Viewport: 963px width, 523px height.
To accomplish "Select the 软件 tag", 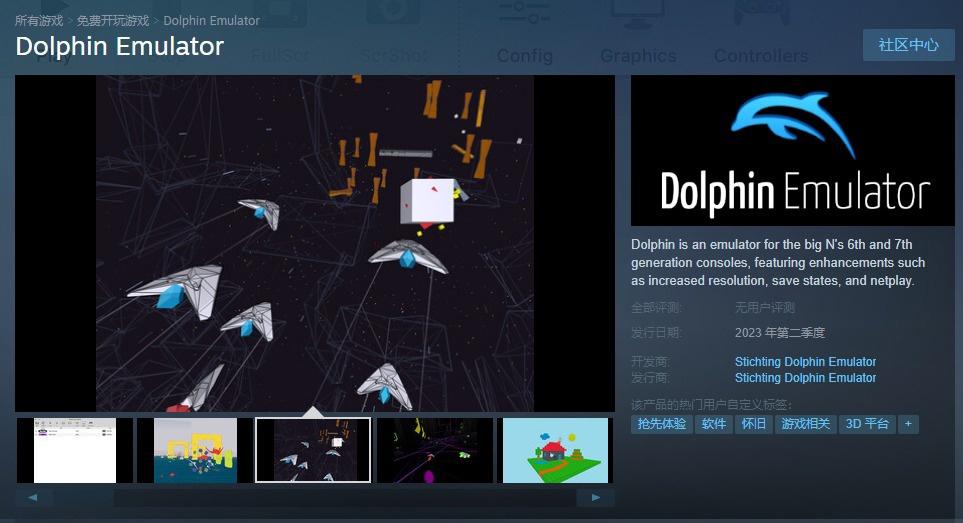I will pos(714,424).
